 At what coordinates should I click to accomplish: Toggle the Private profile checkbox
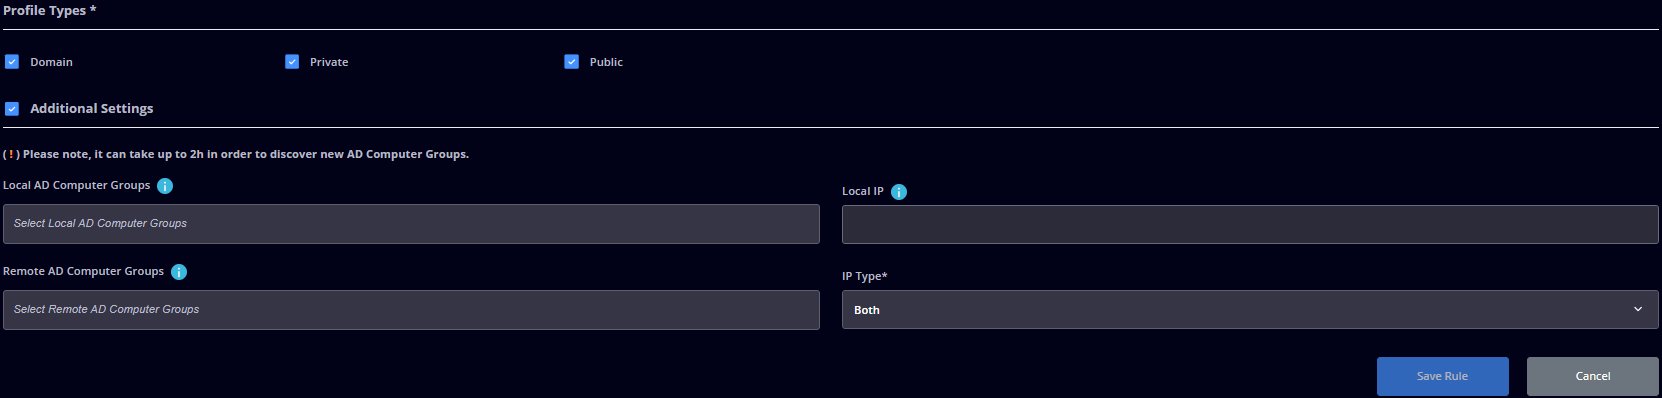292,62
